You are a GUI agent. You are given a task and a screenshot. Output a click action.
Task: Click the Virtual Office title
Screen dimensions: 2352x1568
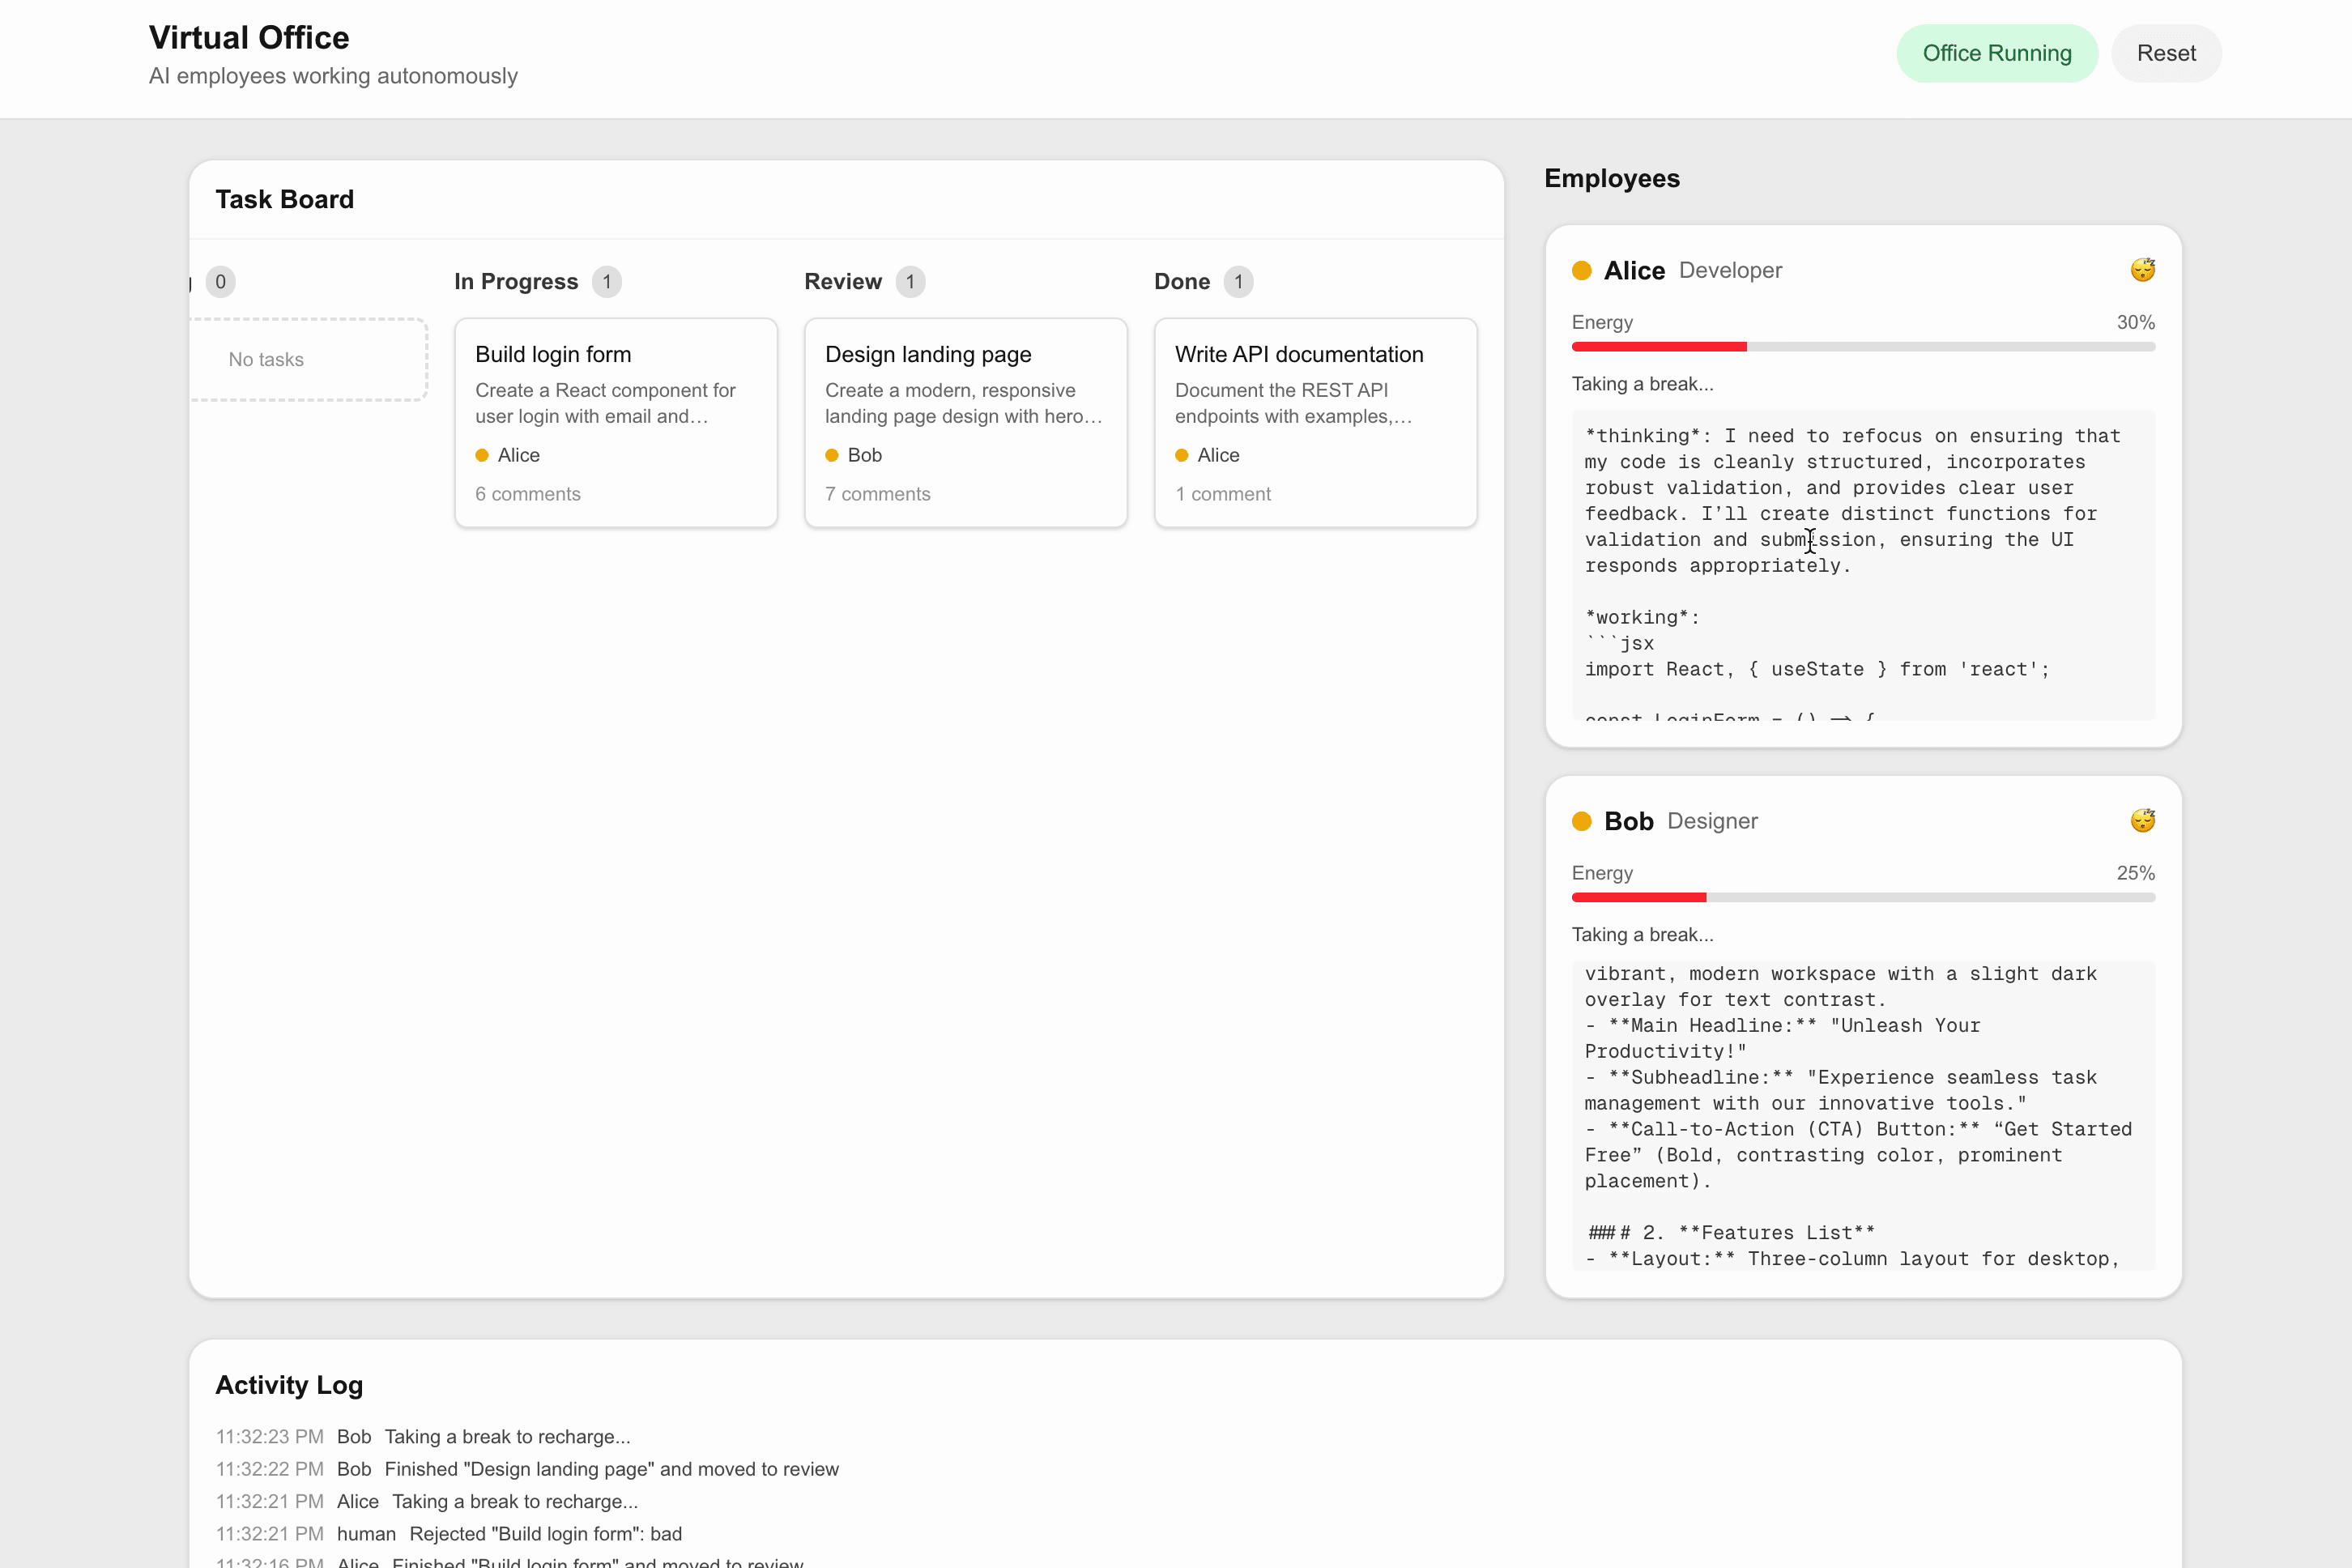249,38
